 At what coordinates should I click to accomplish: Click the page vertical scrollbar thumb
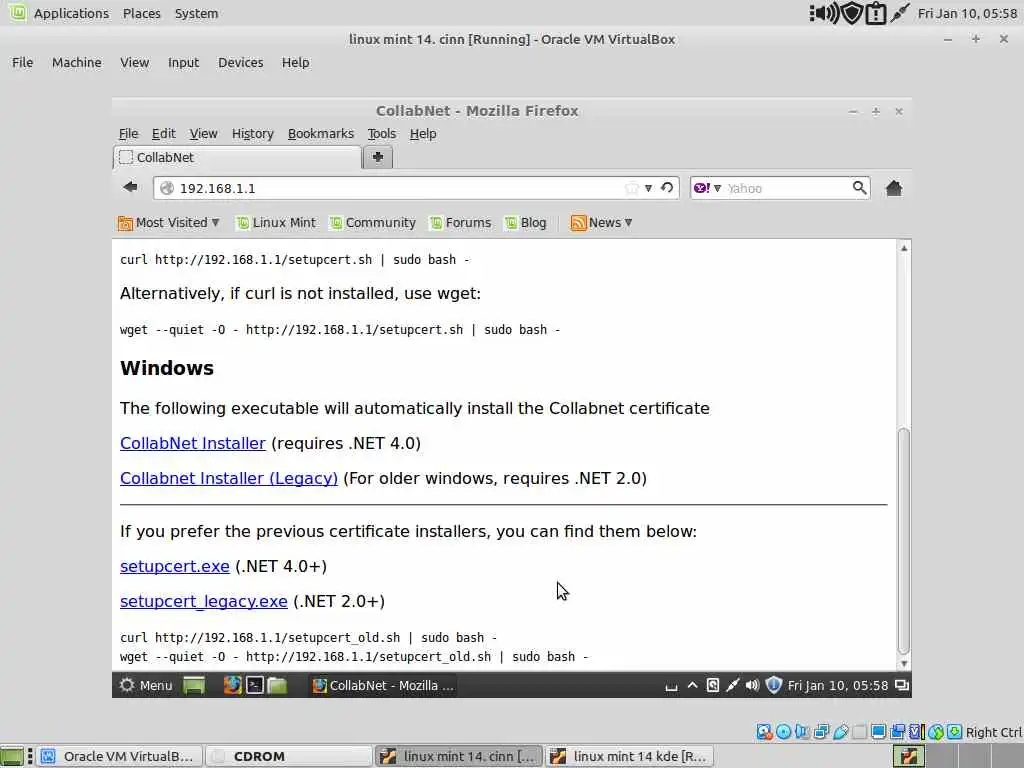pyautogui.click(x=904, y=541)
